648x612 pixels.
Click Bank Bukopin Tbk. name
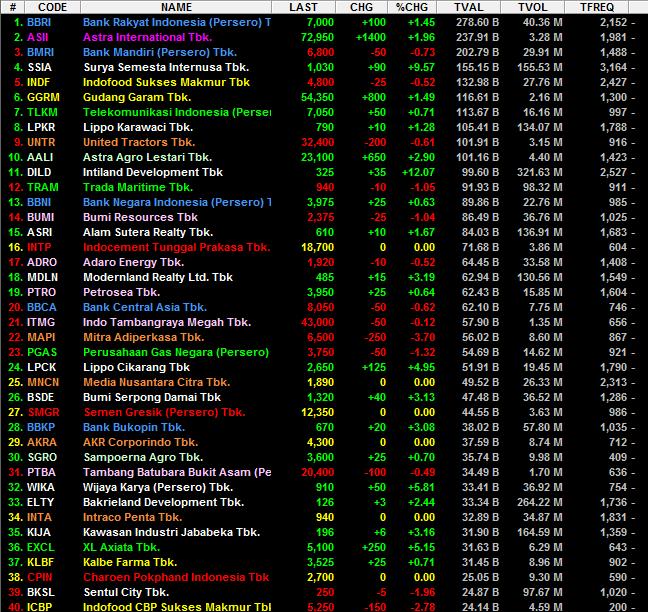click(134, 427)
